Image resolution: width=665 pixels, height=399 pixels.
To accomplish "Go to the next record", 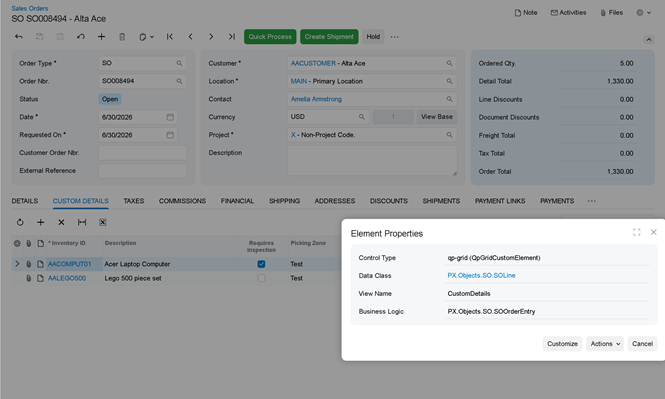I will 211,37.
